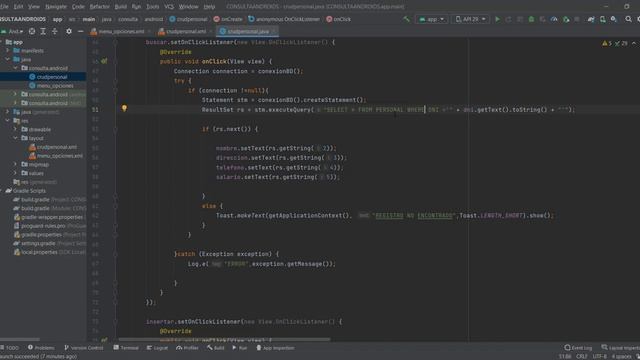Expand the mipmap folder
The width and height of the screenshot is (640, 360).
[x=16, y=164]
